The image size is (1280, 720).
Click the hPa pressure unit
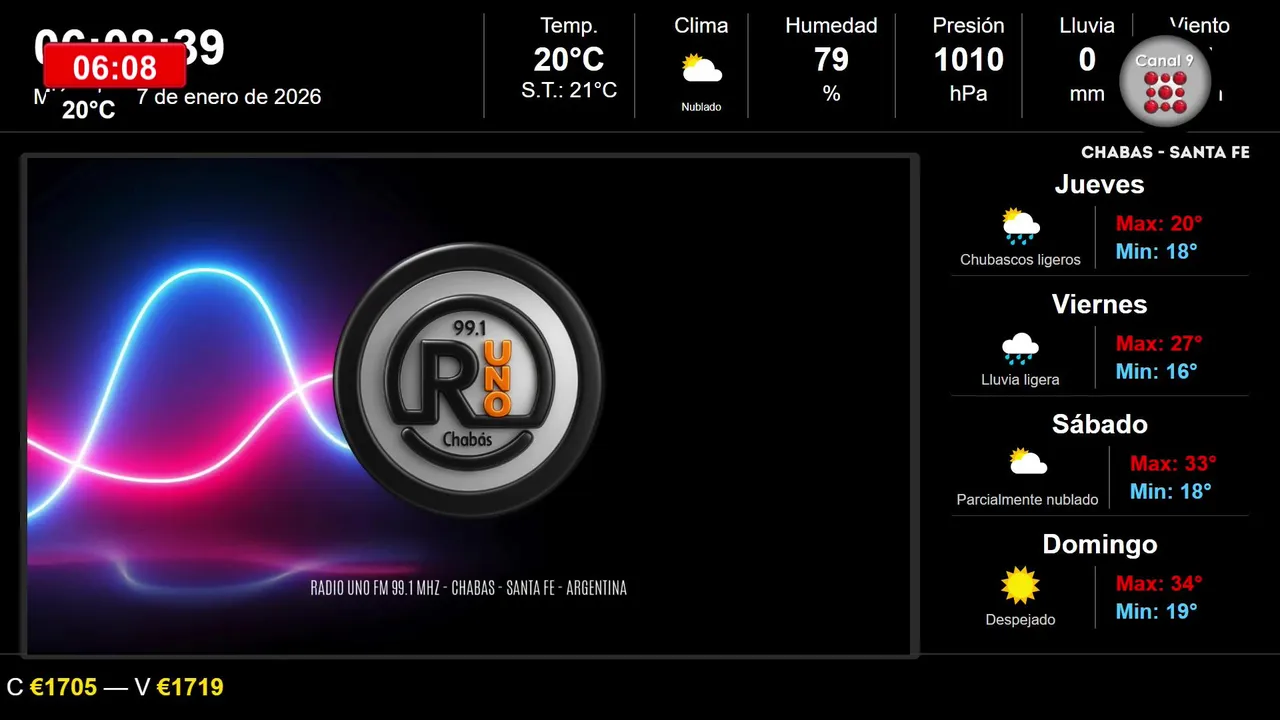[968, 94]
